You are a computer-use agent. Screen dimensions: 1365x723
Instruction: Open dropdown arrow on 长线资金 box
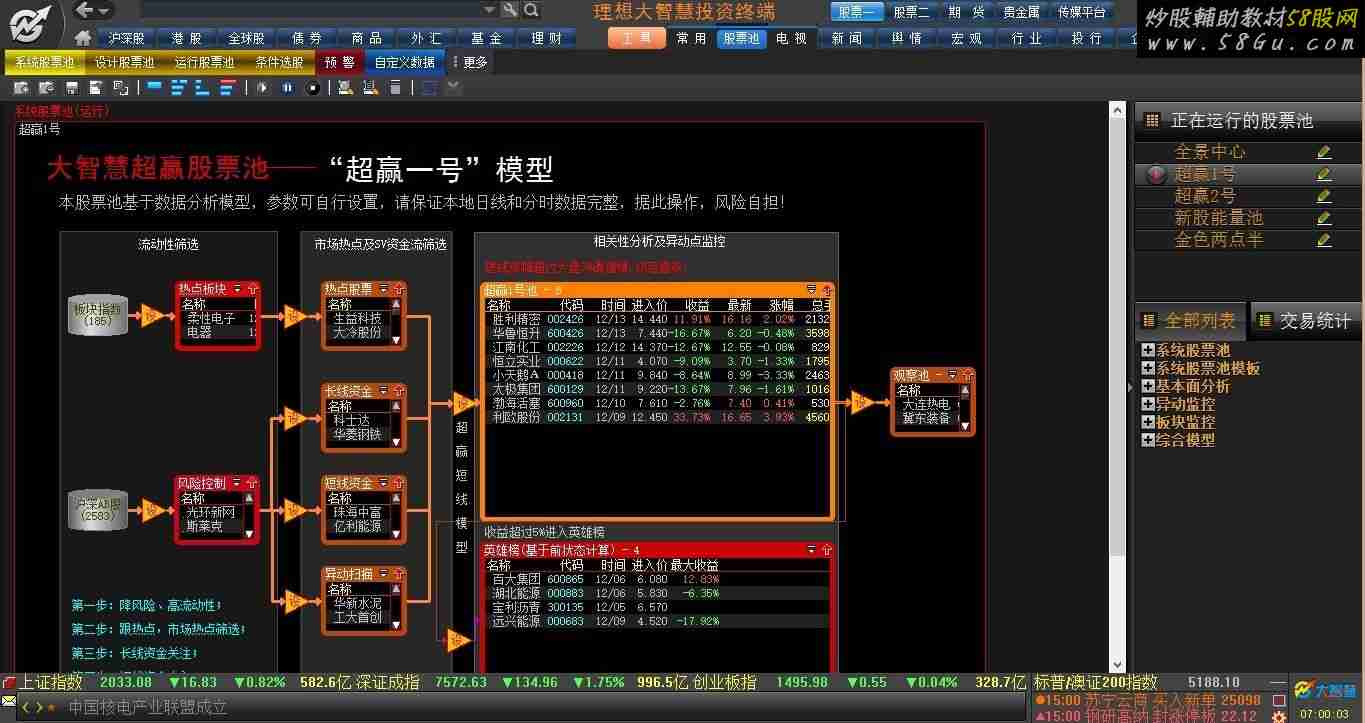383,391
